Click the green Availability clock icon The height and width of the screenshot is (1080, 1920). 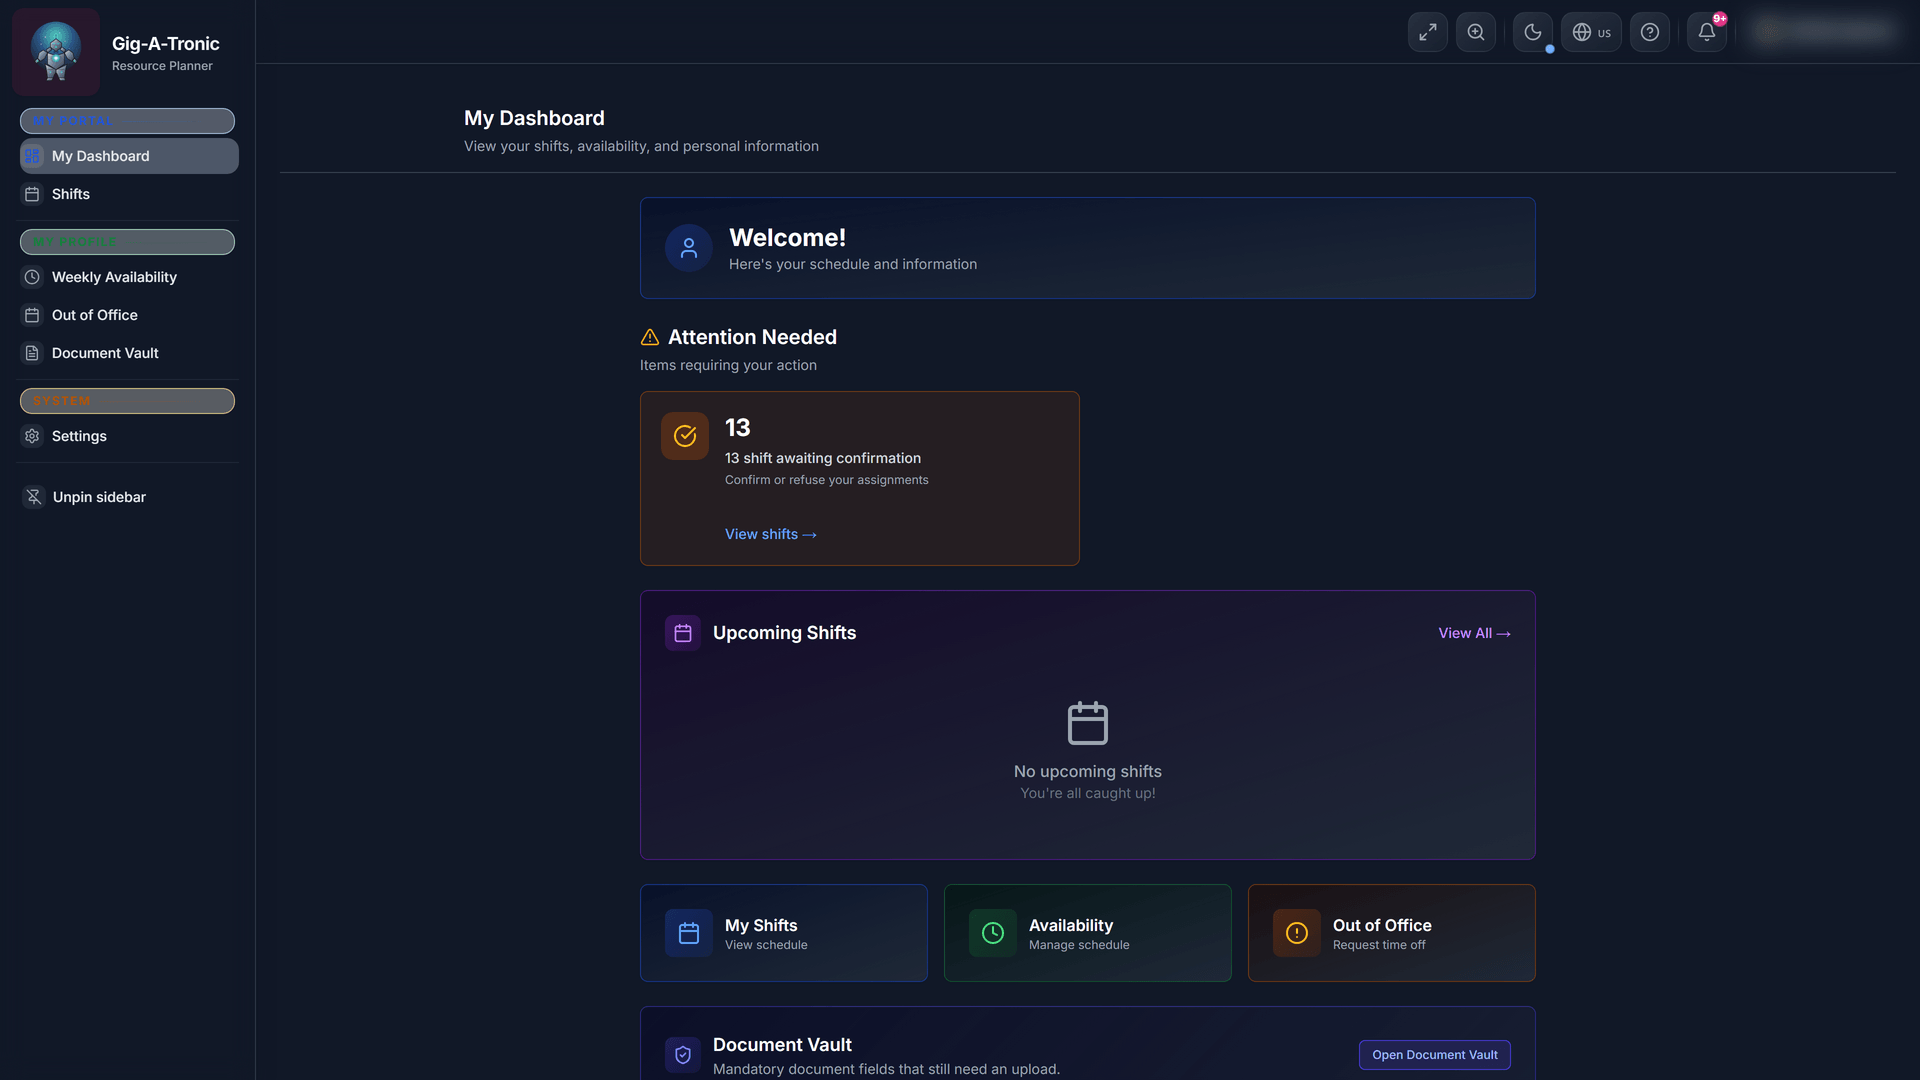pyautogui.click(x=993, y=933)
